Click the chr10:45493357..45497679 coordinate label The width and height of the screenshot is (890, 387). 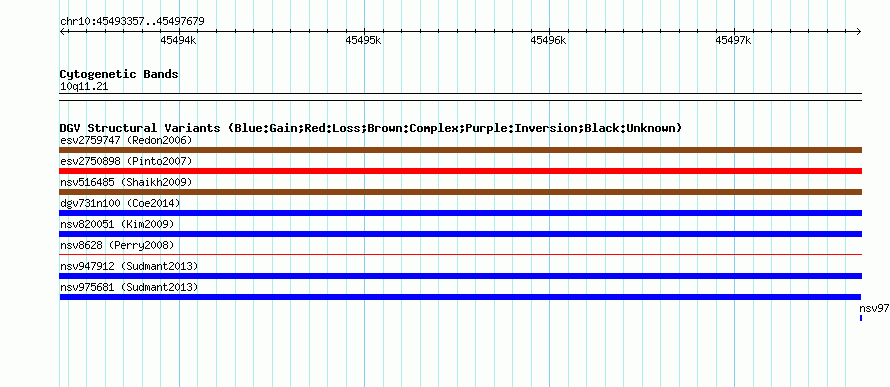[132, 22]
